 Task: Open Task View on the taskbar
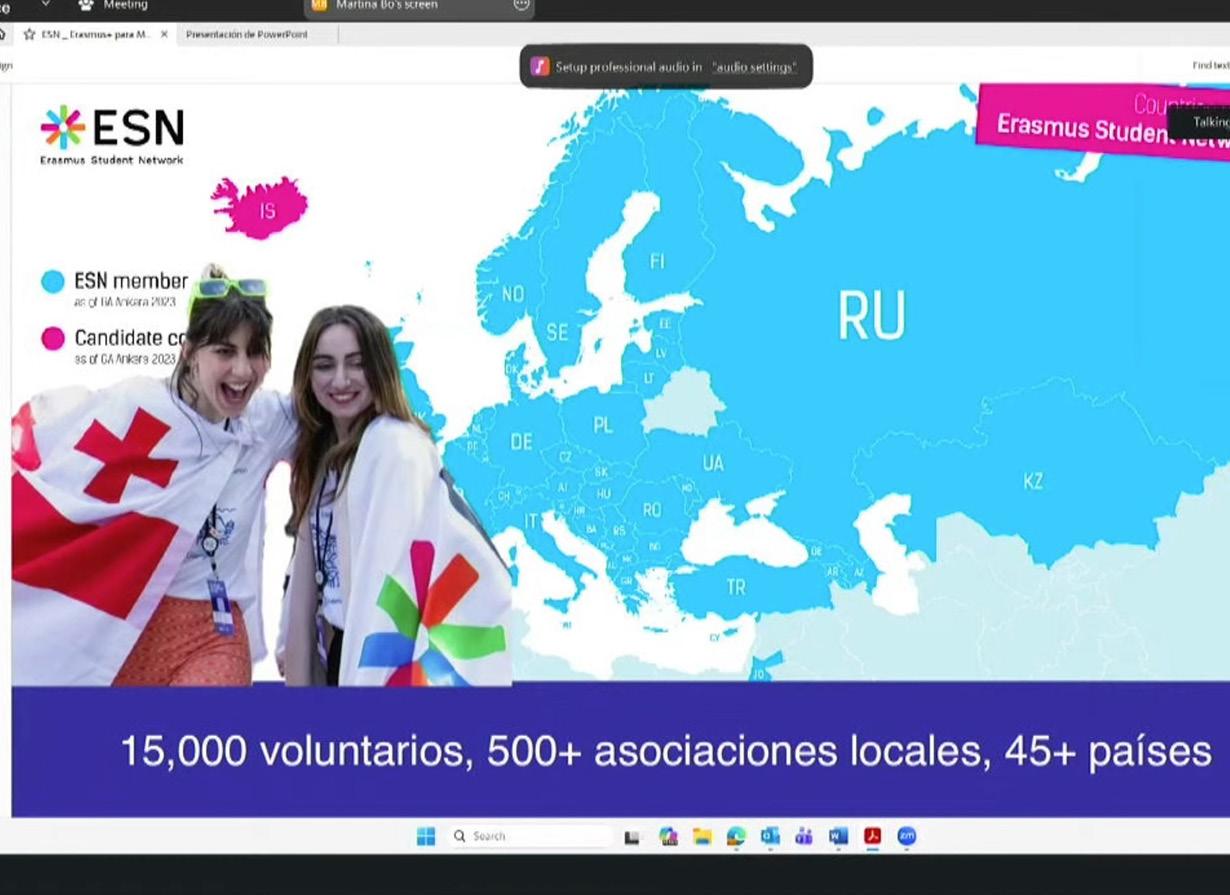tap(632, 837)
